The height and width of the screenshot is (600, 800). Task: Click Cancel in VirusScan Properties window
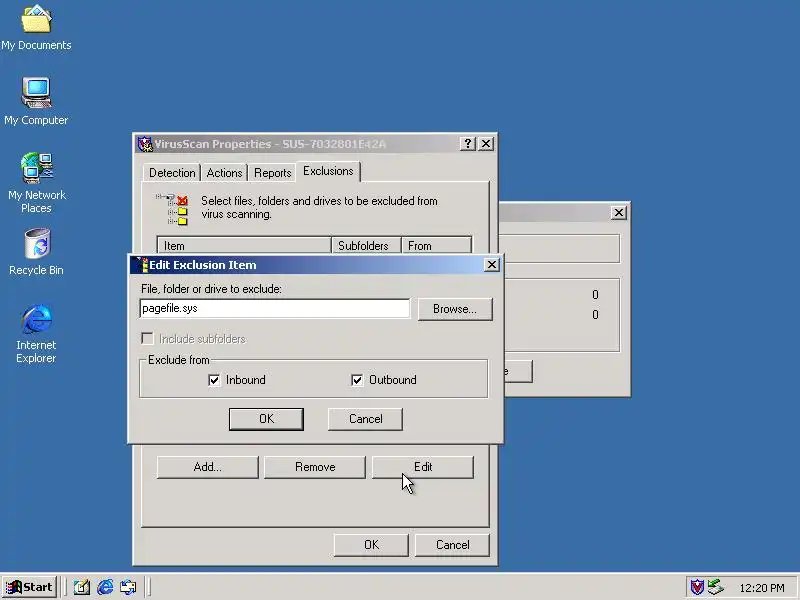point(453,545)
